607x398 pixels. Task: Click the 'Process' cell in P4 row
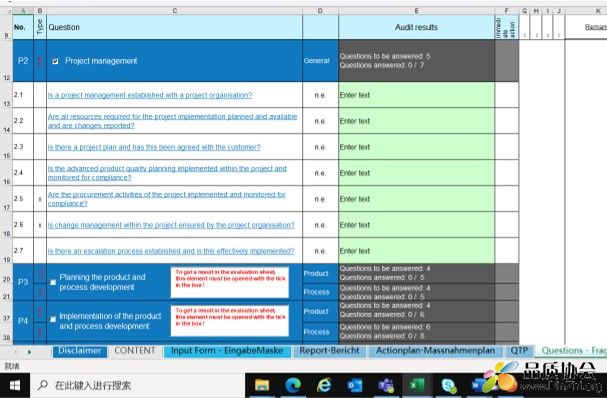[x=320, y=332]
